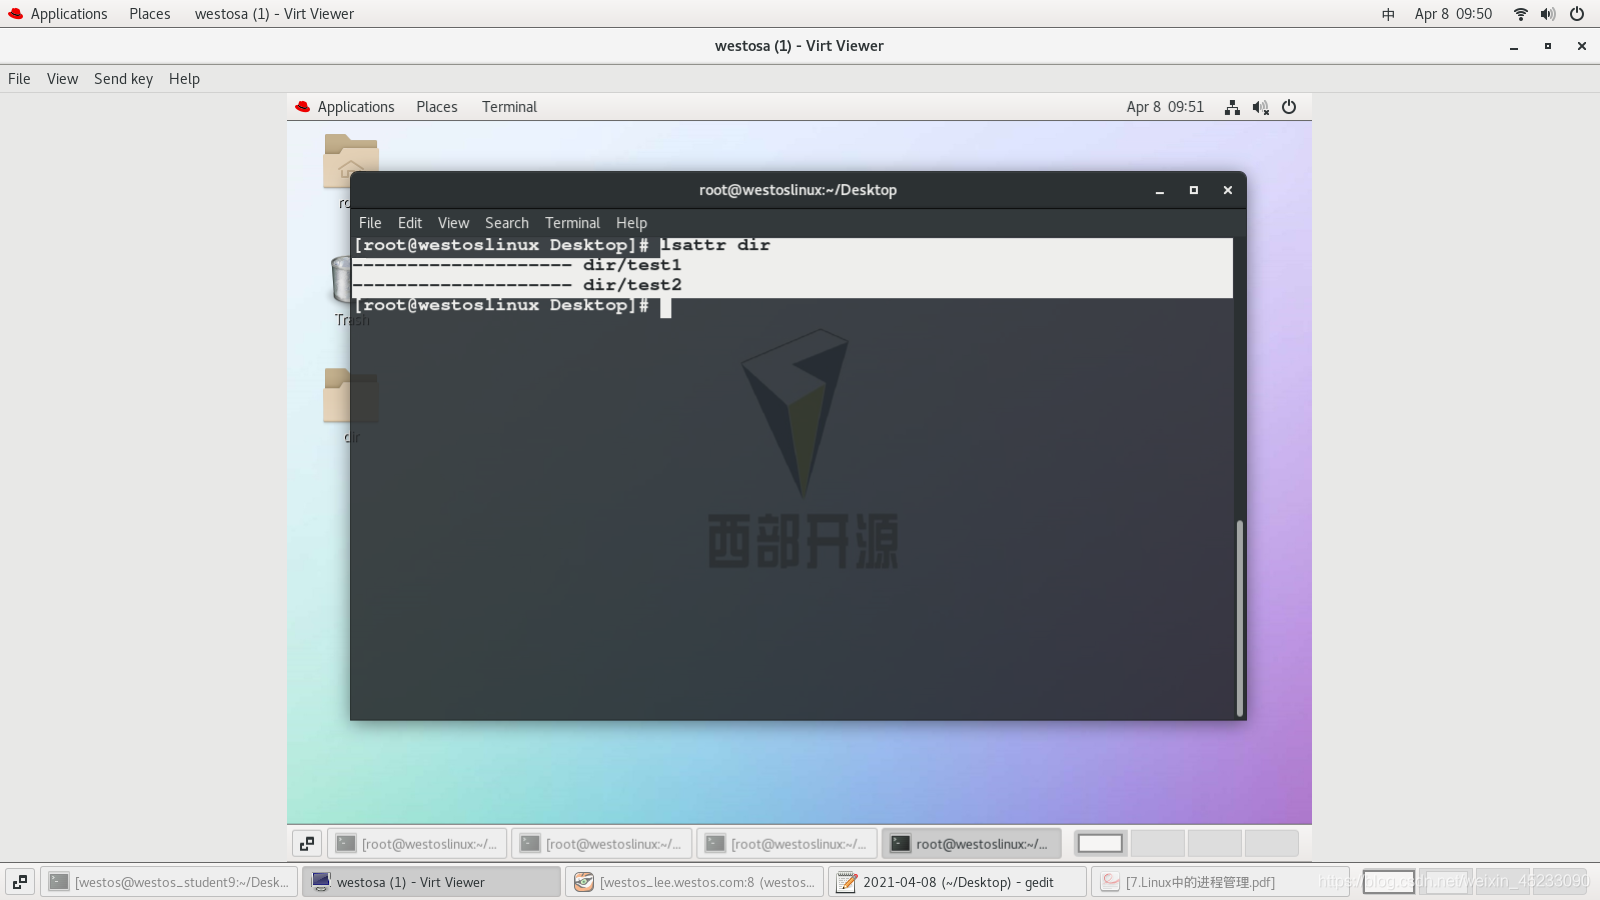Open the host clock showing Apr 8 09:50
This screenshot has height=900, width=1600.
pyautogui.click(x=1453, y=14)
